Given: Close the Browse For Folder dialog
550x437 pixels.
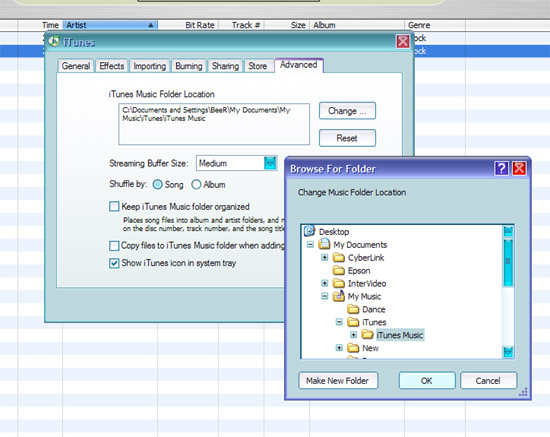Looking at the screenshot, I should [x=519, y=169].
